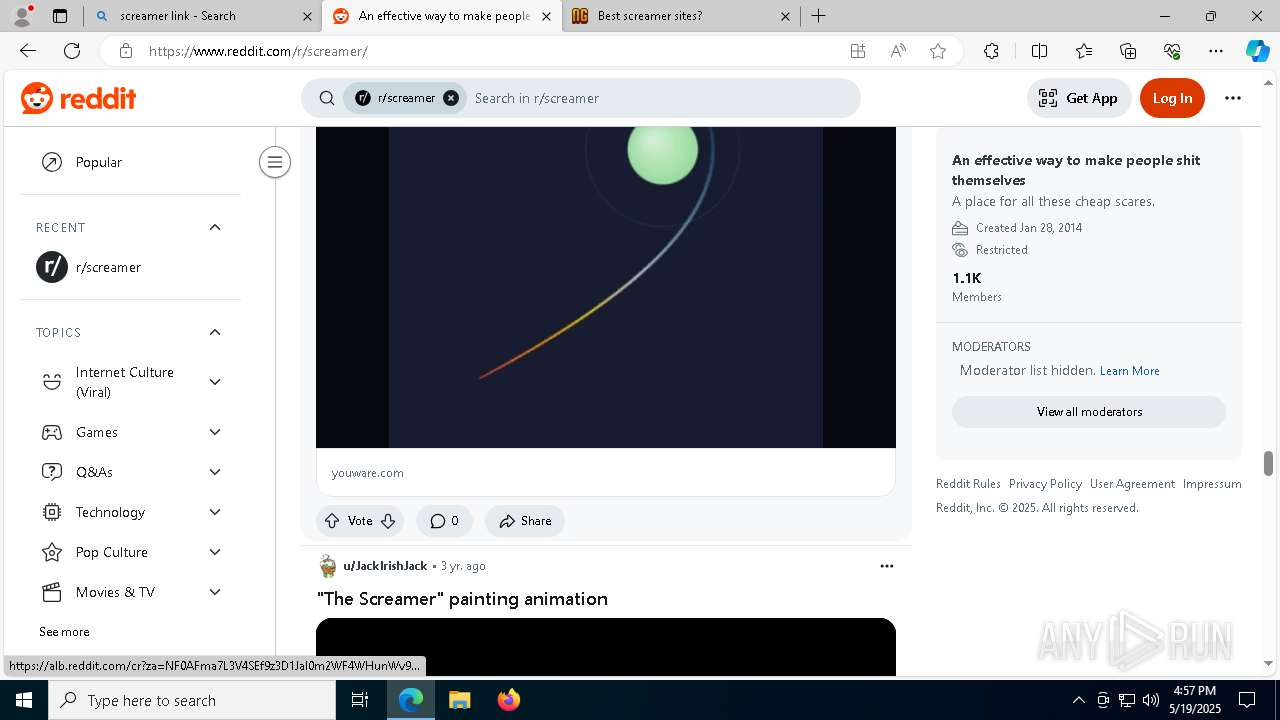This screenshot has height=720, width=1280.
Task: Open the Screamer painting animation post title
Action: (462, 599)
